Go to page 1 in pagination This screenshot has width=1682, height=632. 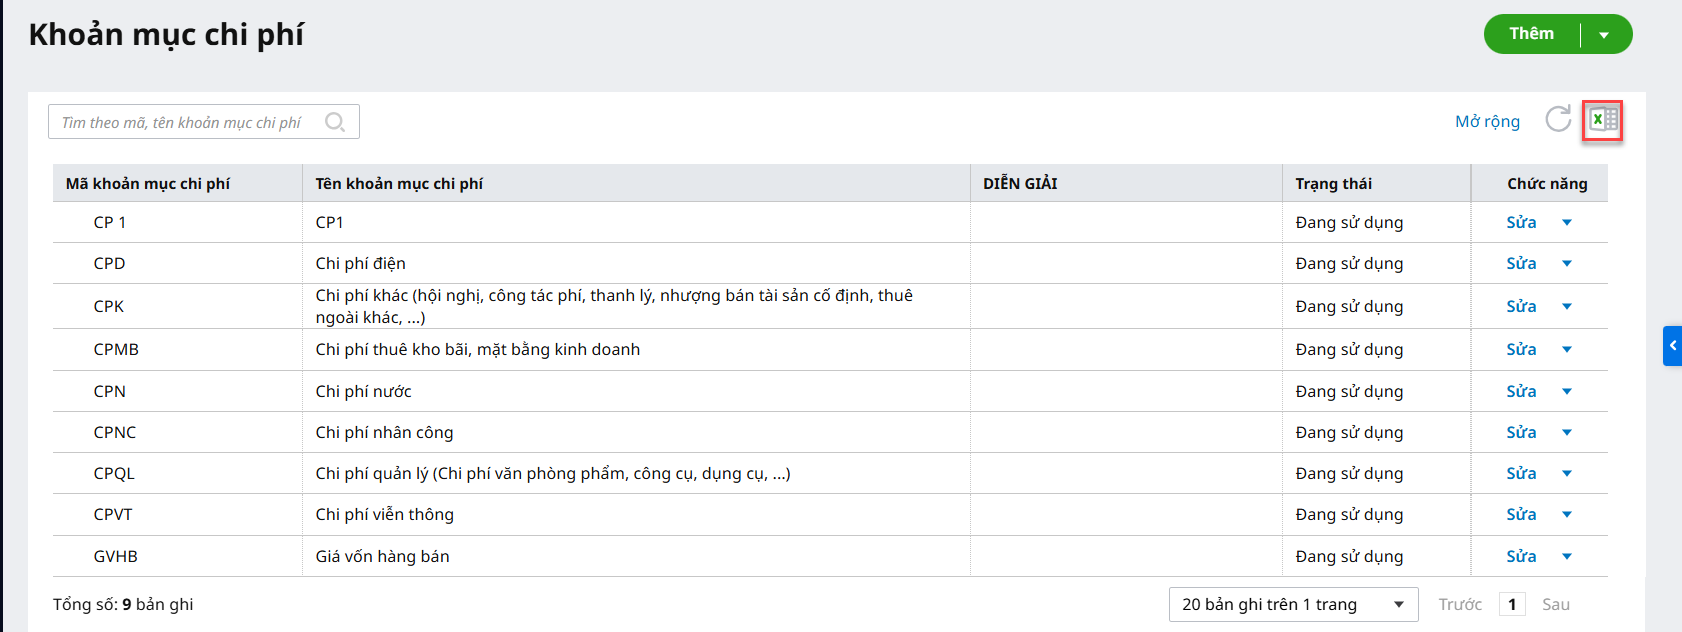1512,604
